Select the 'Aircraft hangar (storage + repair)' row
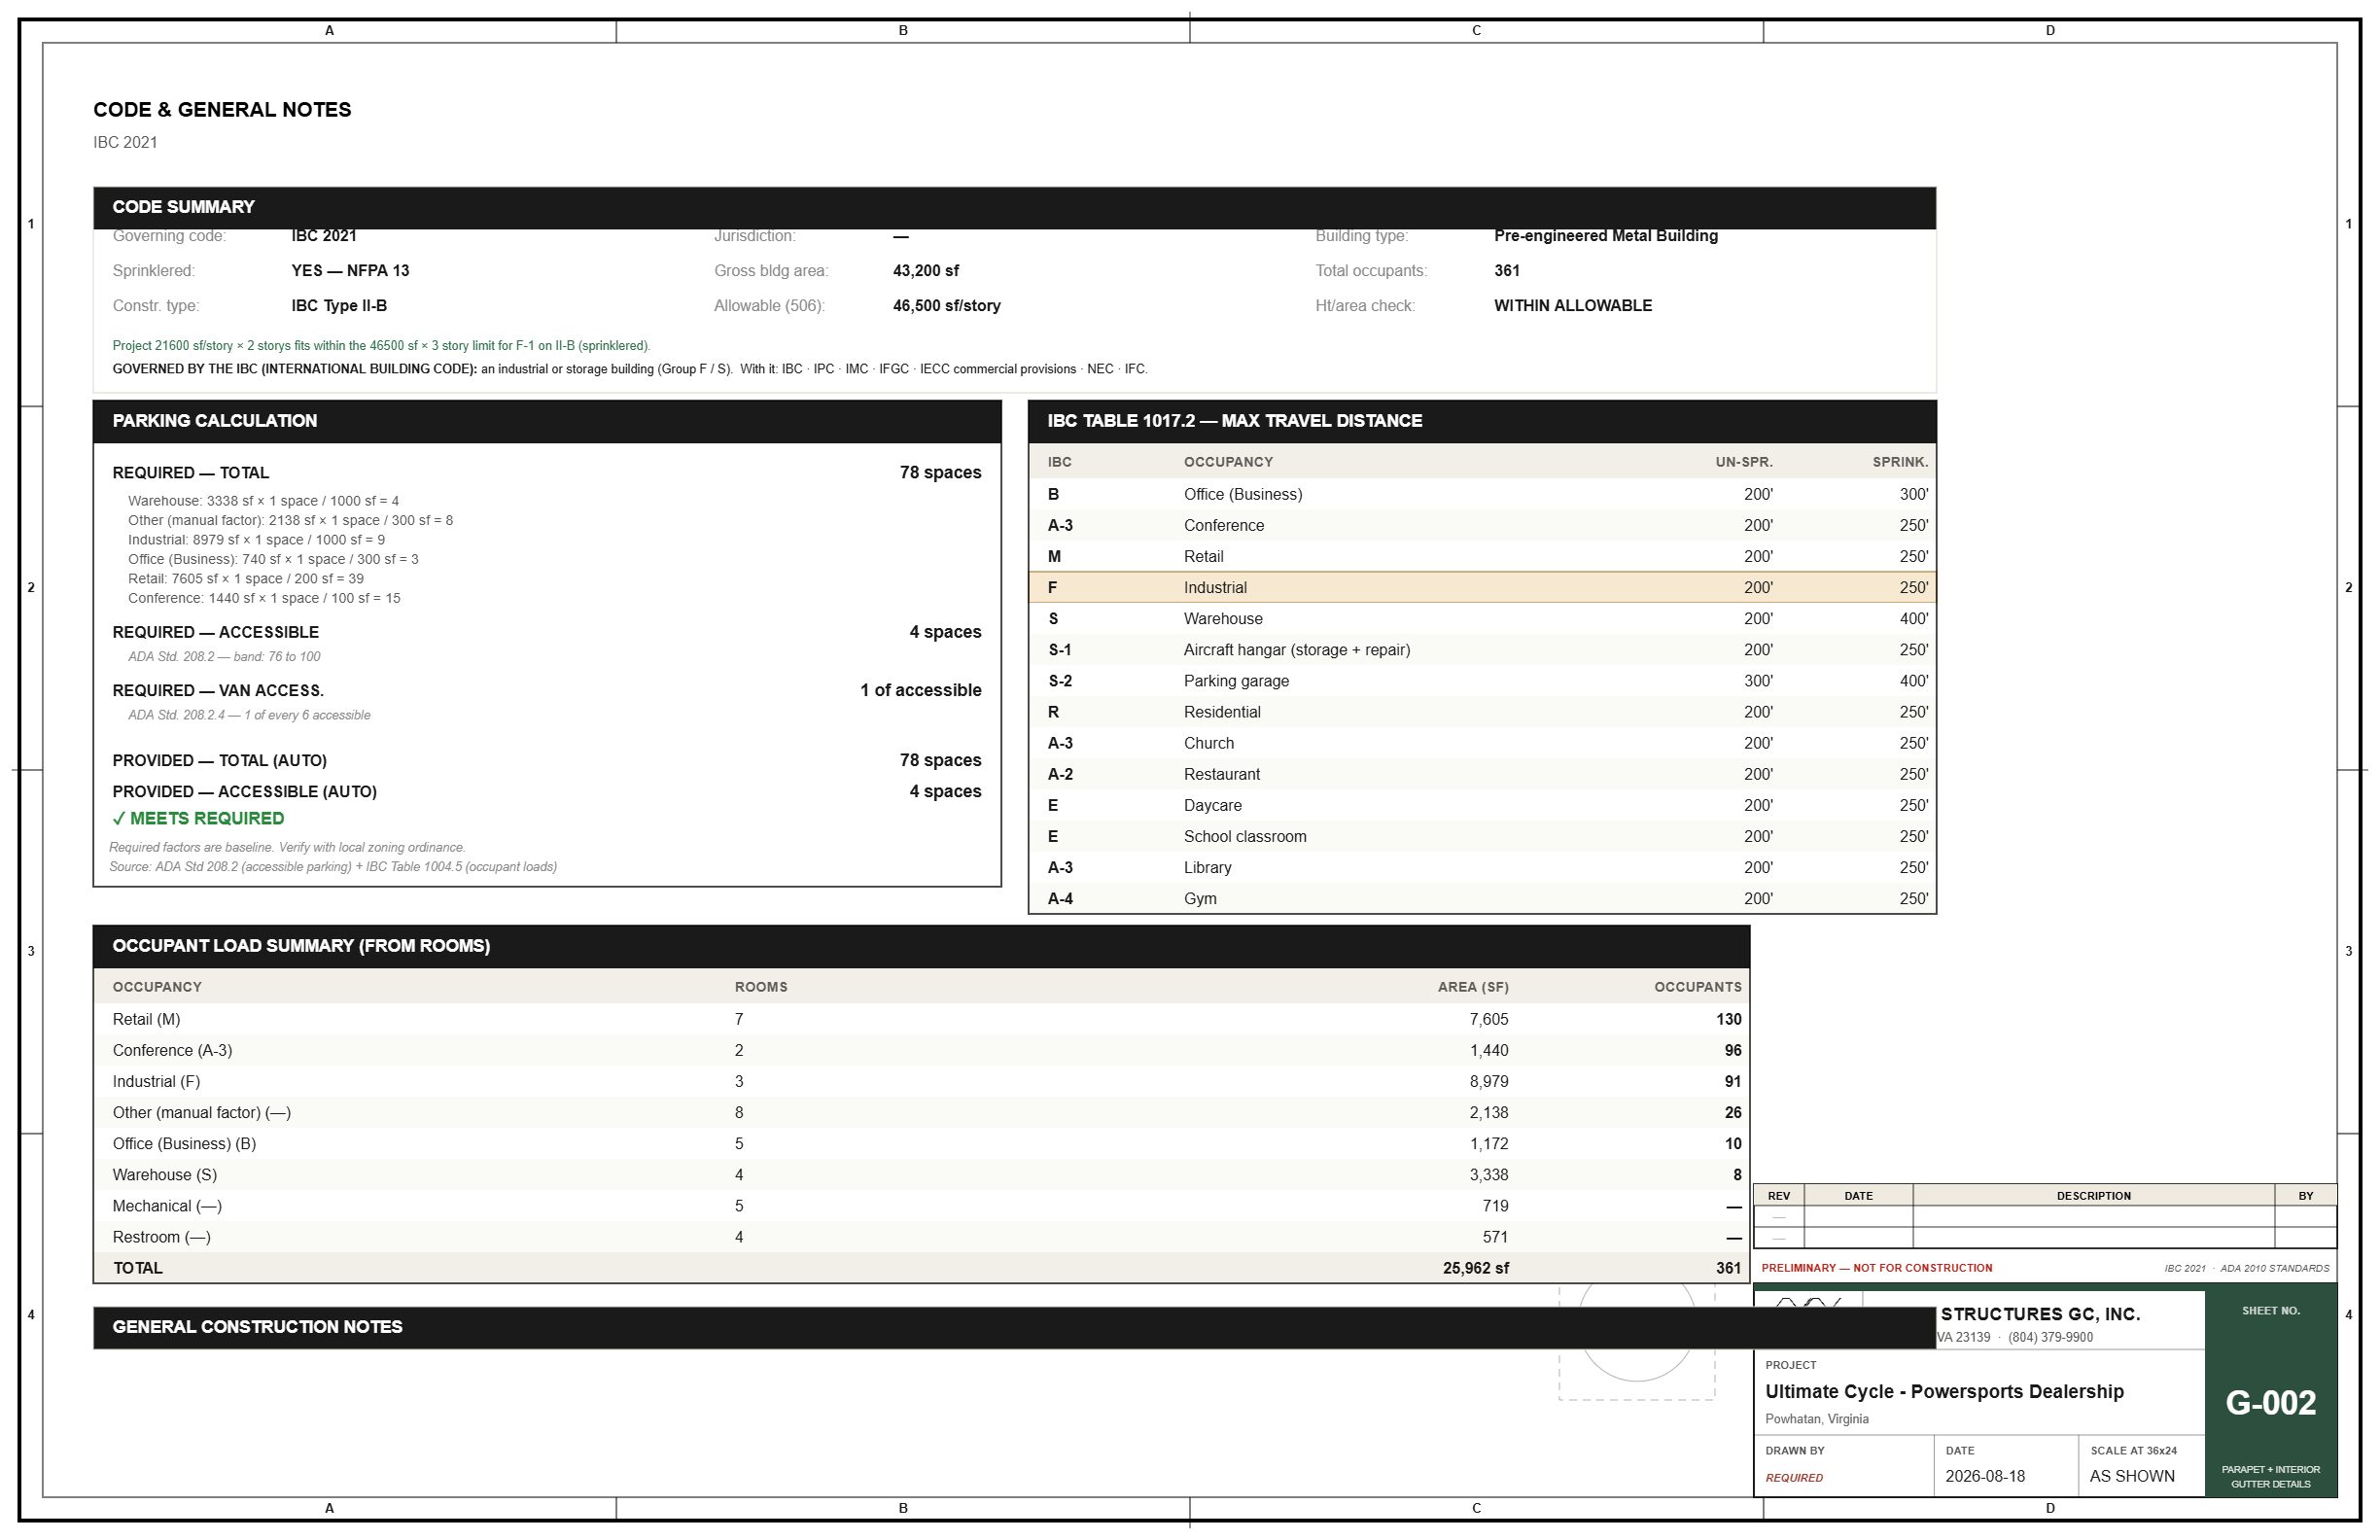The width and height of the screenshot is (2380, 1540). coord(1482,650)
